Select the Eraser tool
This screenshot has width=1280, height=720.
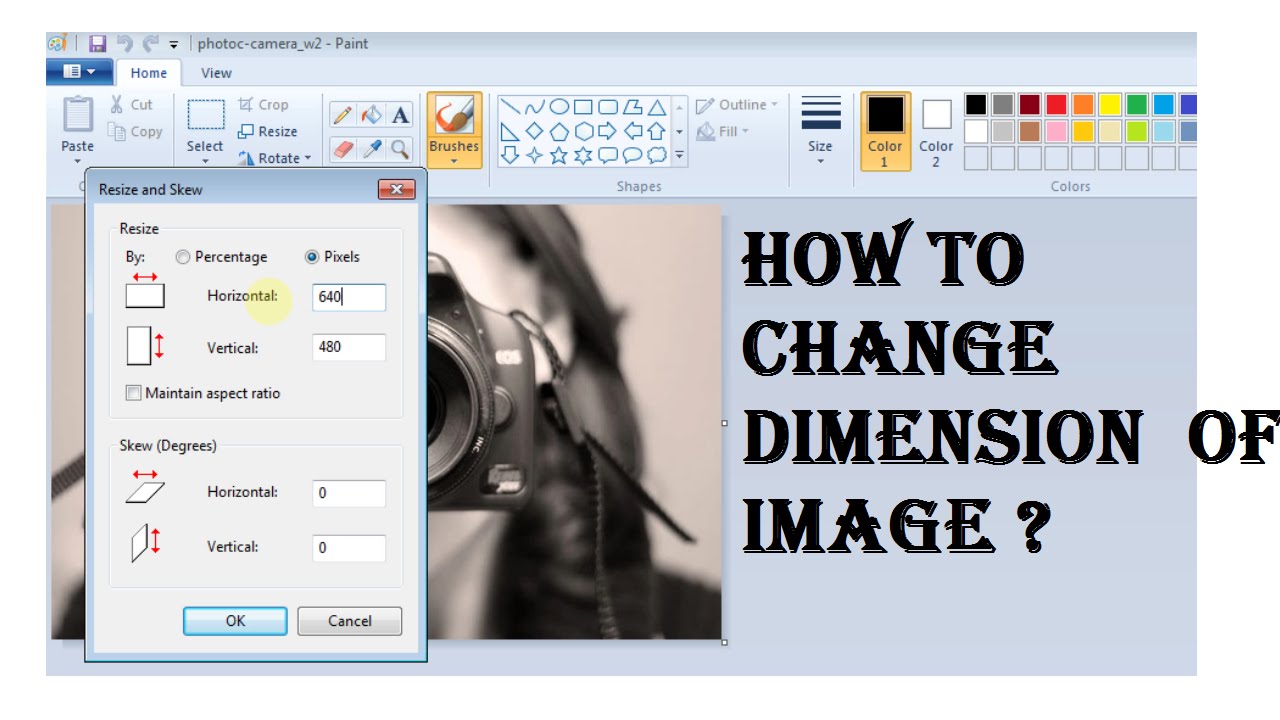tap(342, 149)
